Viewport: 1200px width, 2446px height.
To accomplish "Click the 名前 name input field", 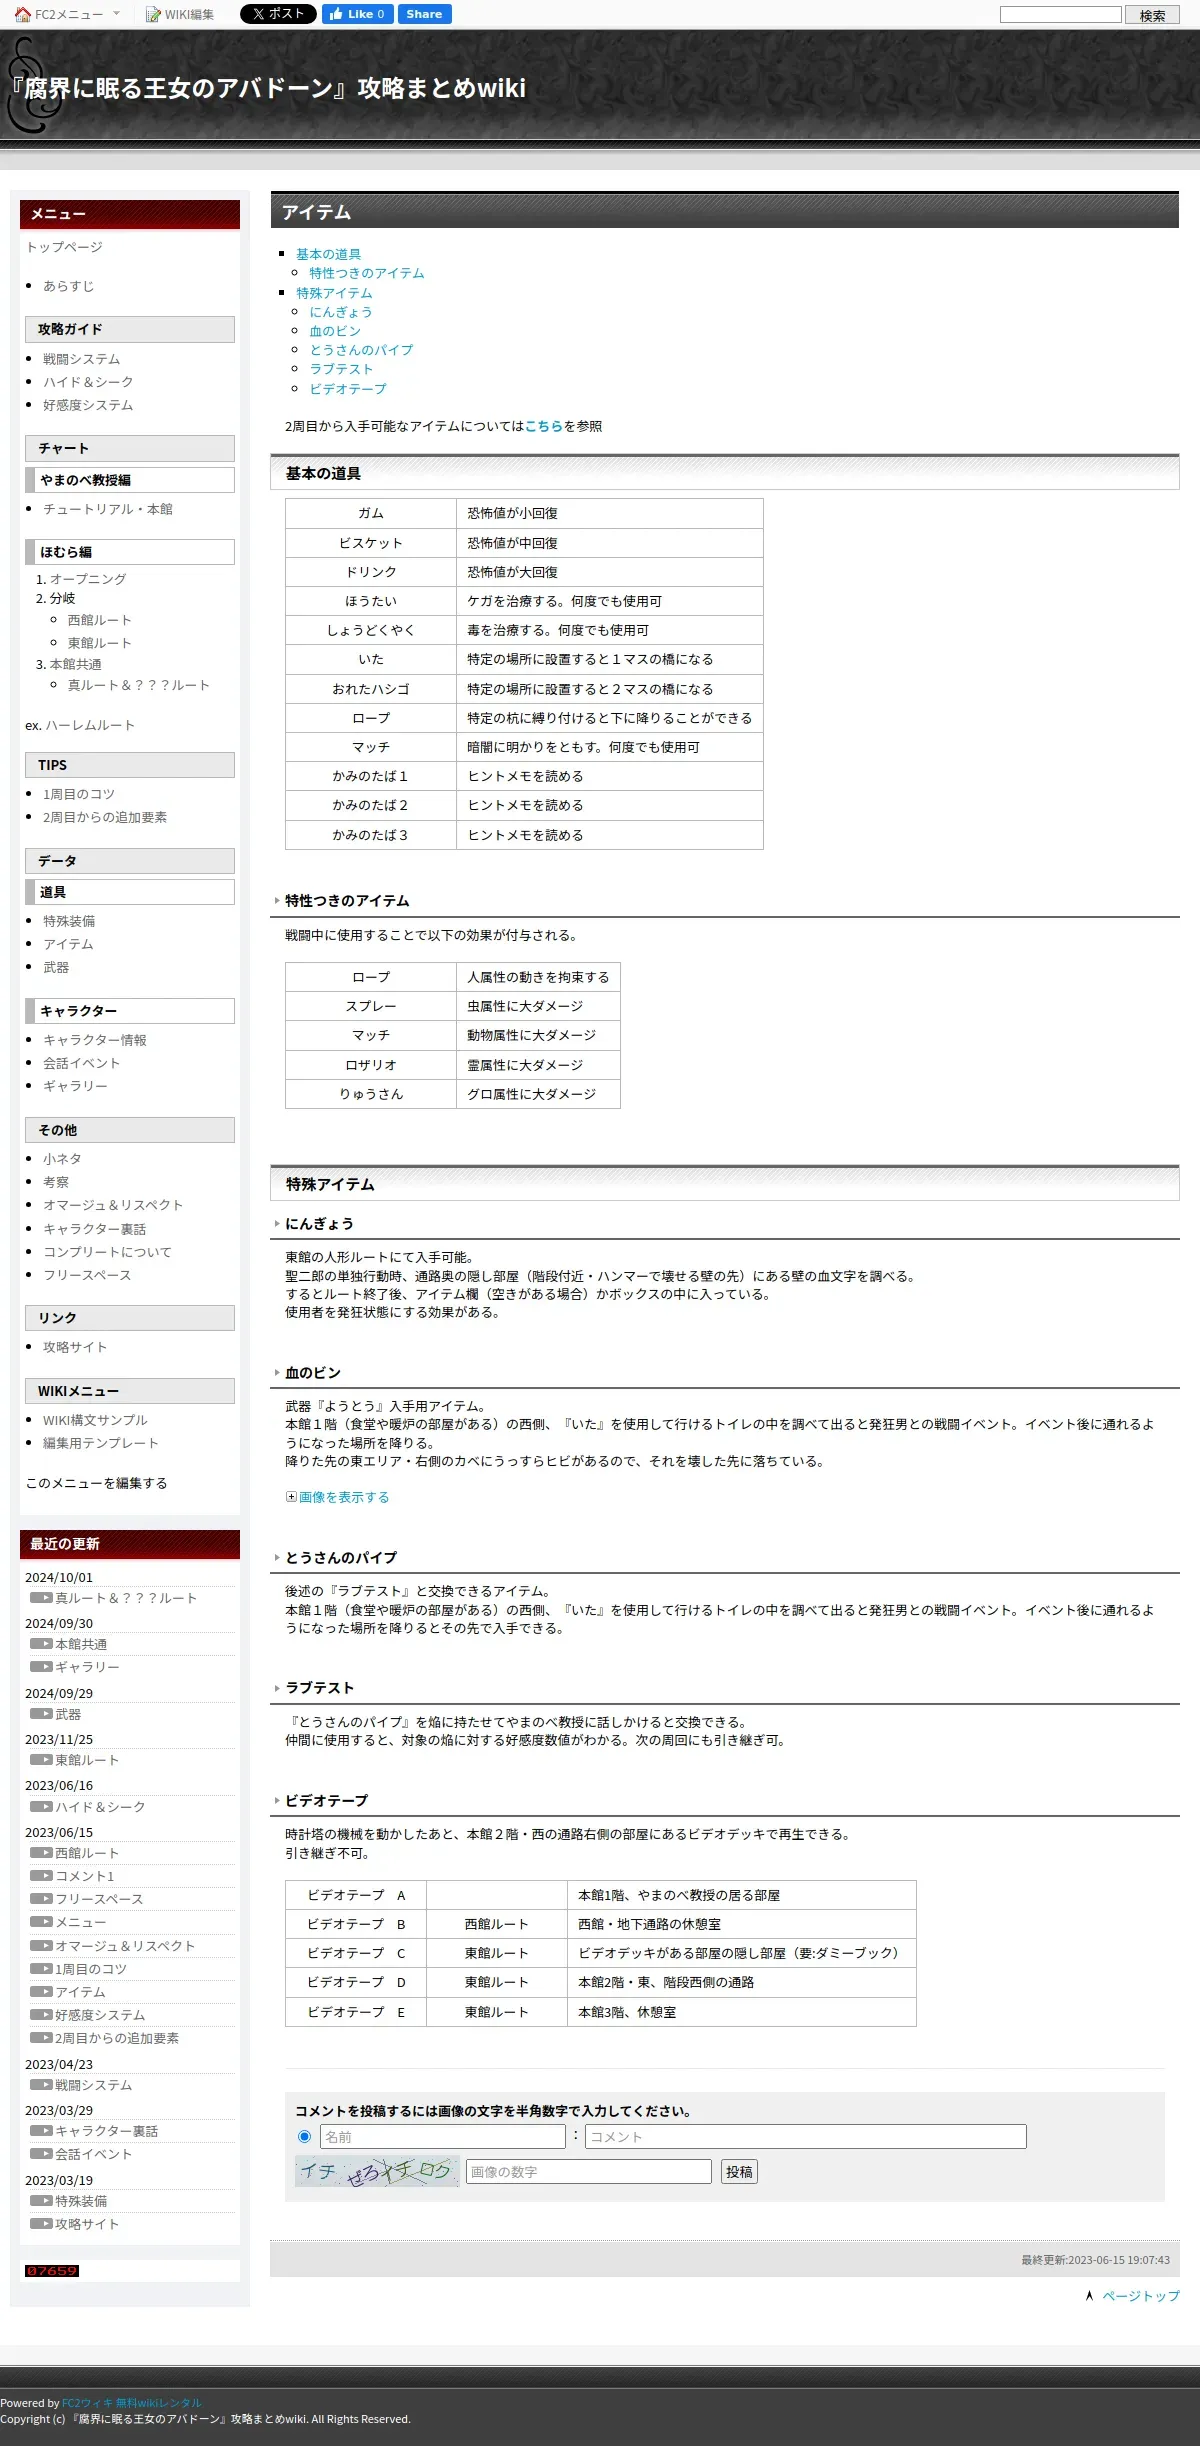I will (x=443, y=2137).
